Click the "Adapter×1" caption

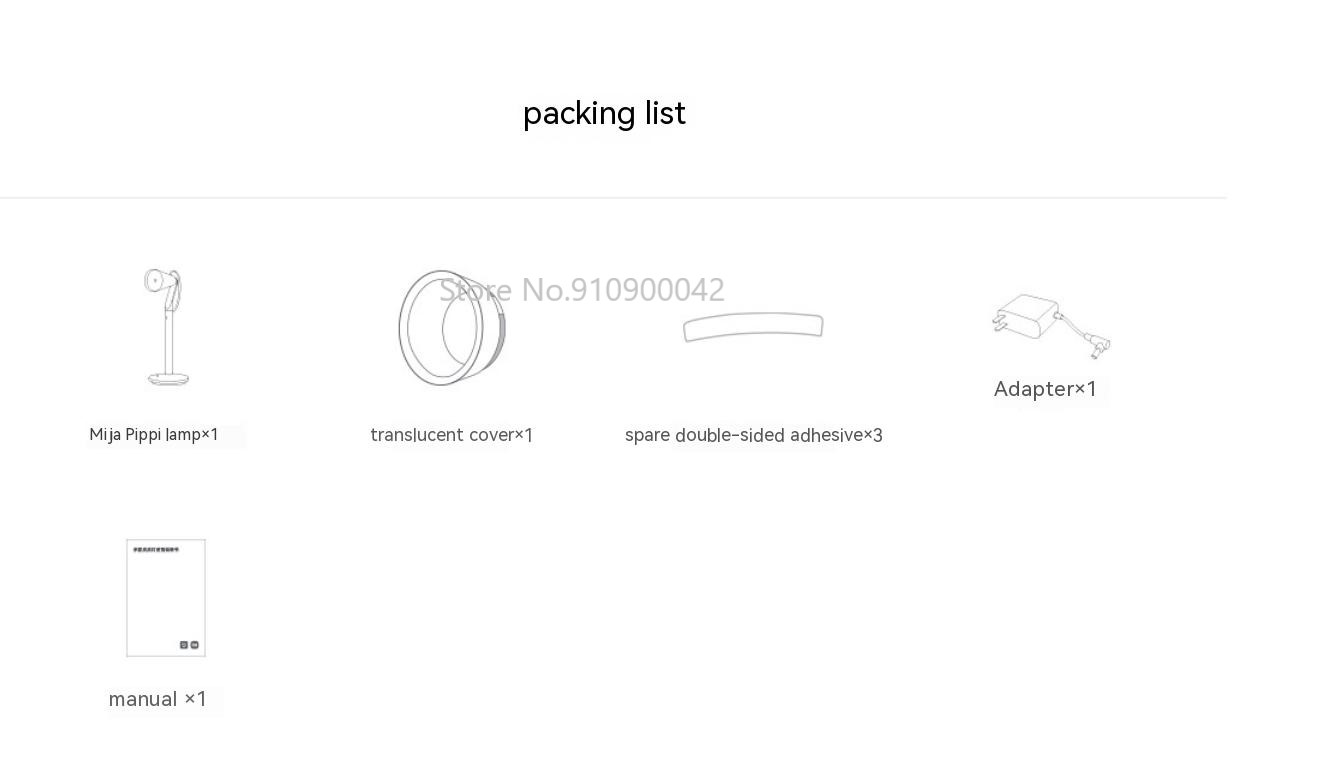coord(1045,389)
